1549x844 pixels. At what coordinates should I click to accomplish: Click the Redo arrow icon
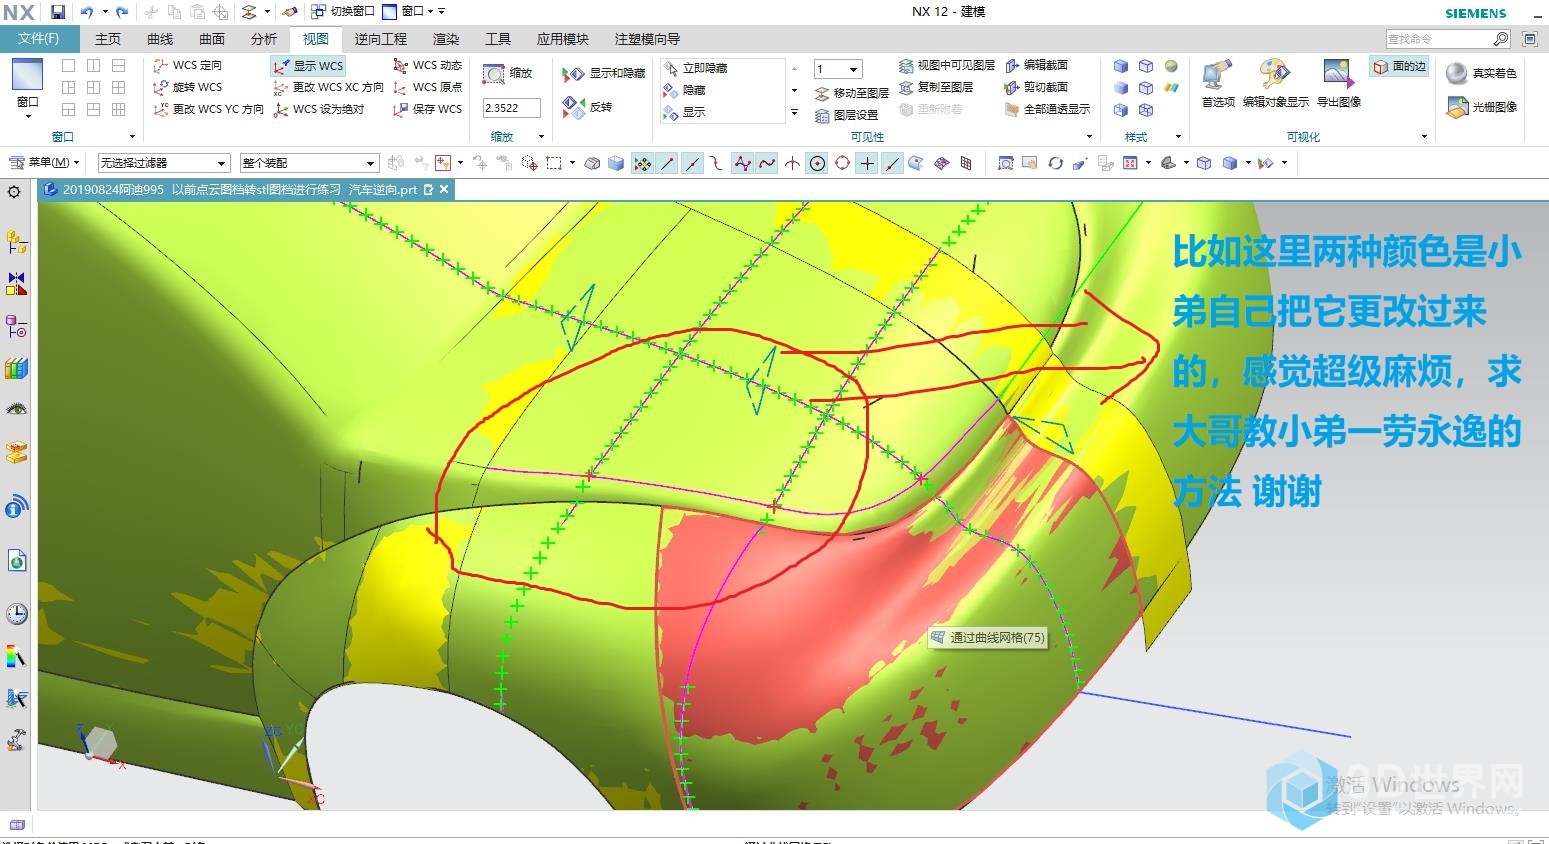pyautogui.click(x=122, y=12)
